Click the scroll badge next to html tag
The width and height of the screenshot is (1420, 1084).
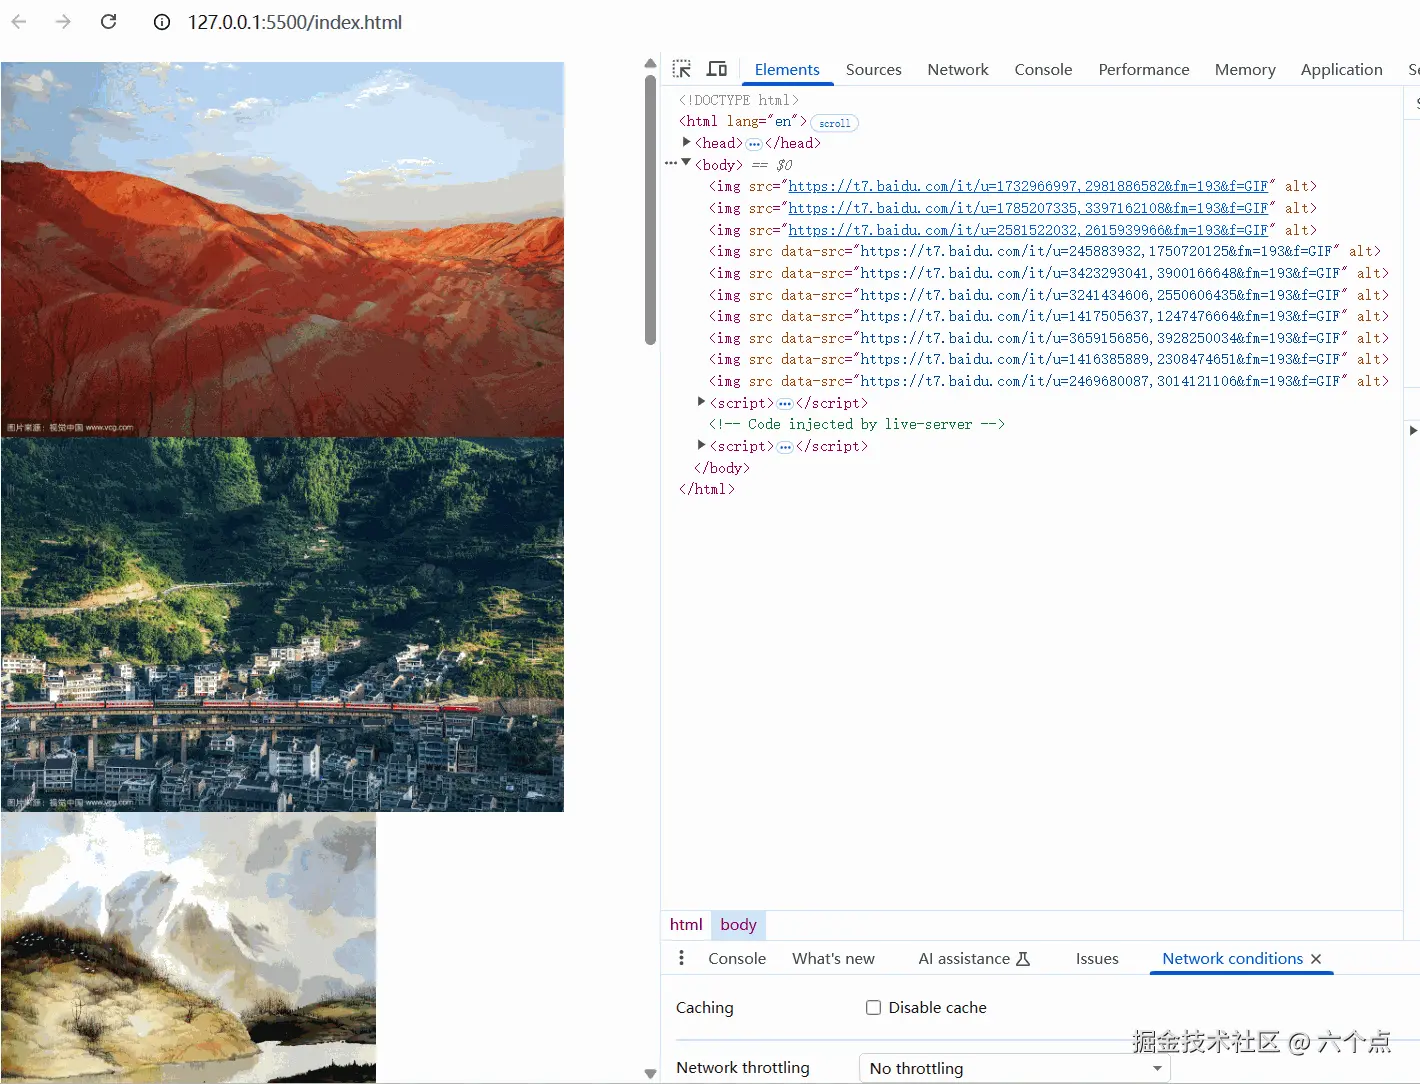pyautogui.click(x=834, y=123)
